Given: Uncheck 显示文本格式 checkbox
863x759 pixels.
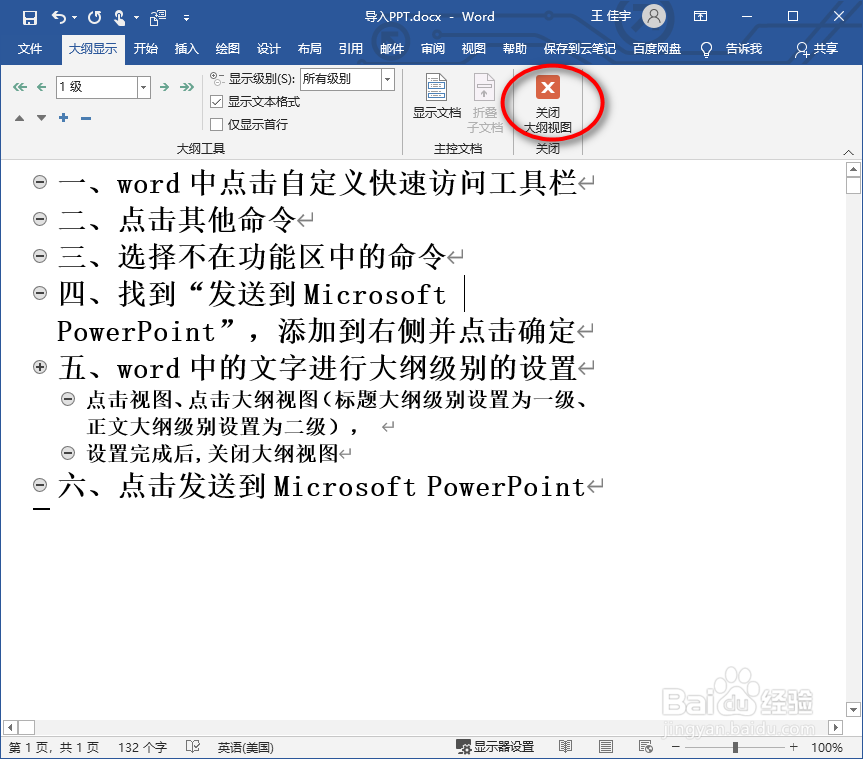Looking at the screenshot, I should [x=217, y=102].
